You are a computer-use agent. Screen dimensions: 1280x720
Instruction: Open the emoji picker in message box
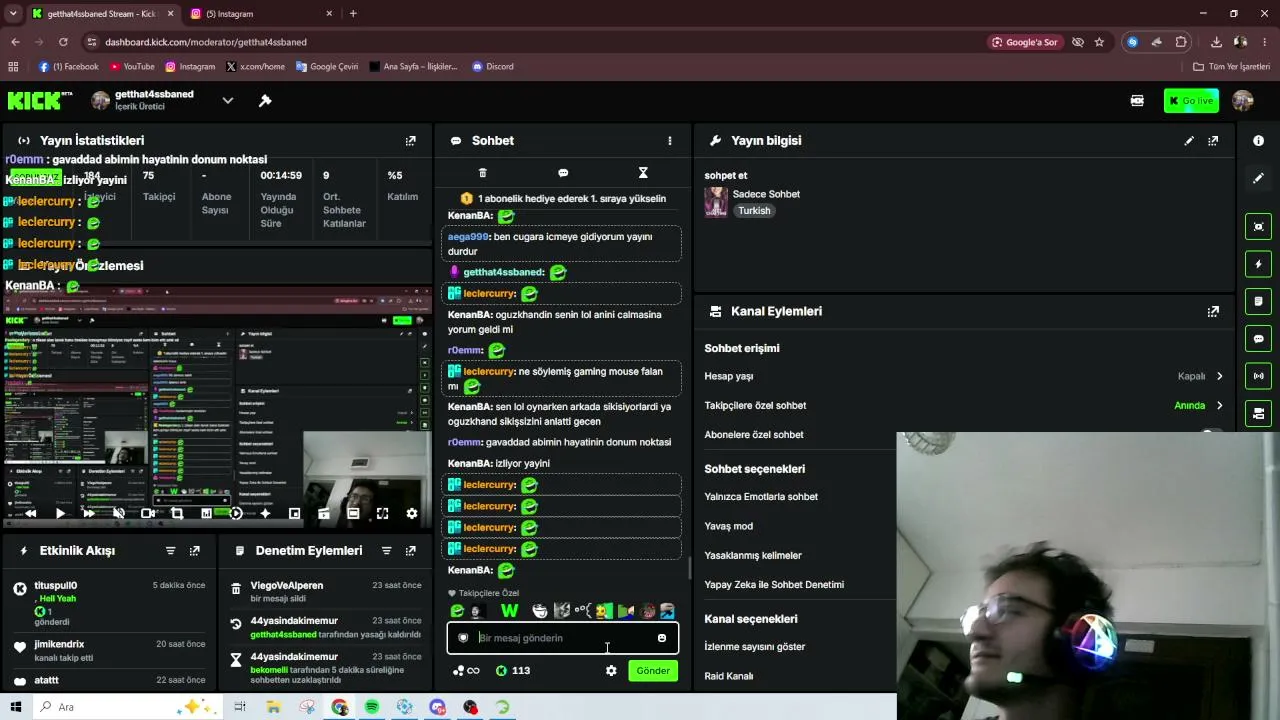(x=661, y=638)
